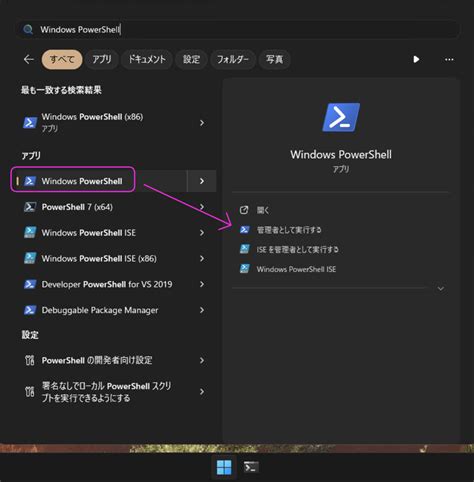Switch to the フォルダー filter tab
Screen dimensions: 474x482
(233, 59)
